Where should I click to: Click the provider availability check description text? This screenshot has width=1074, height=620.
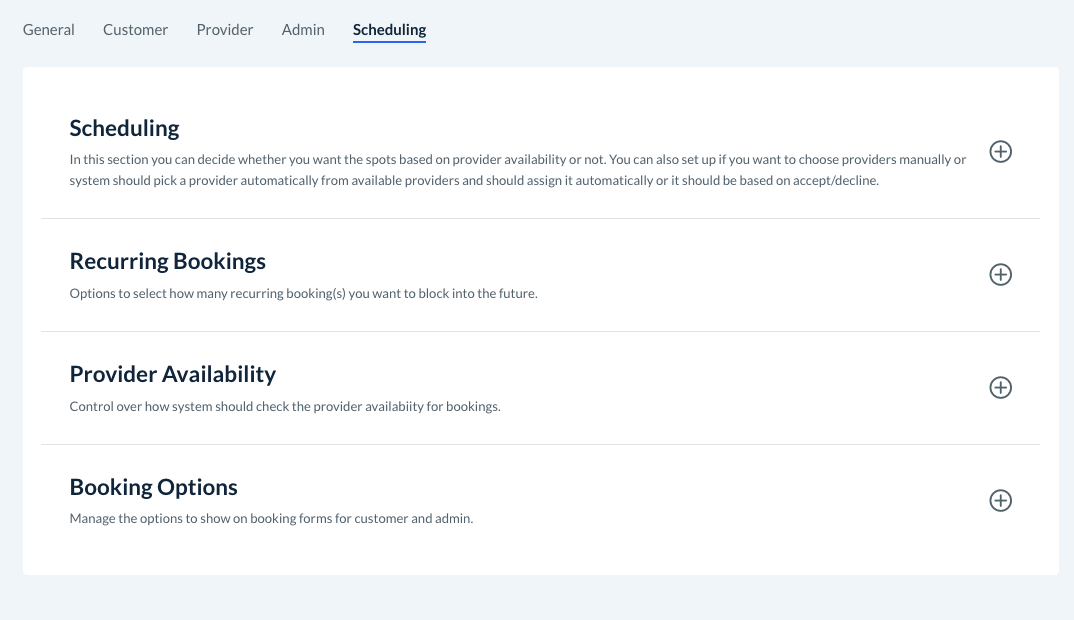(x=284, y=407)
